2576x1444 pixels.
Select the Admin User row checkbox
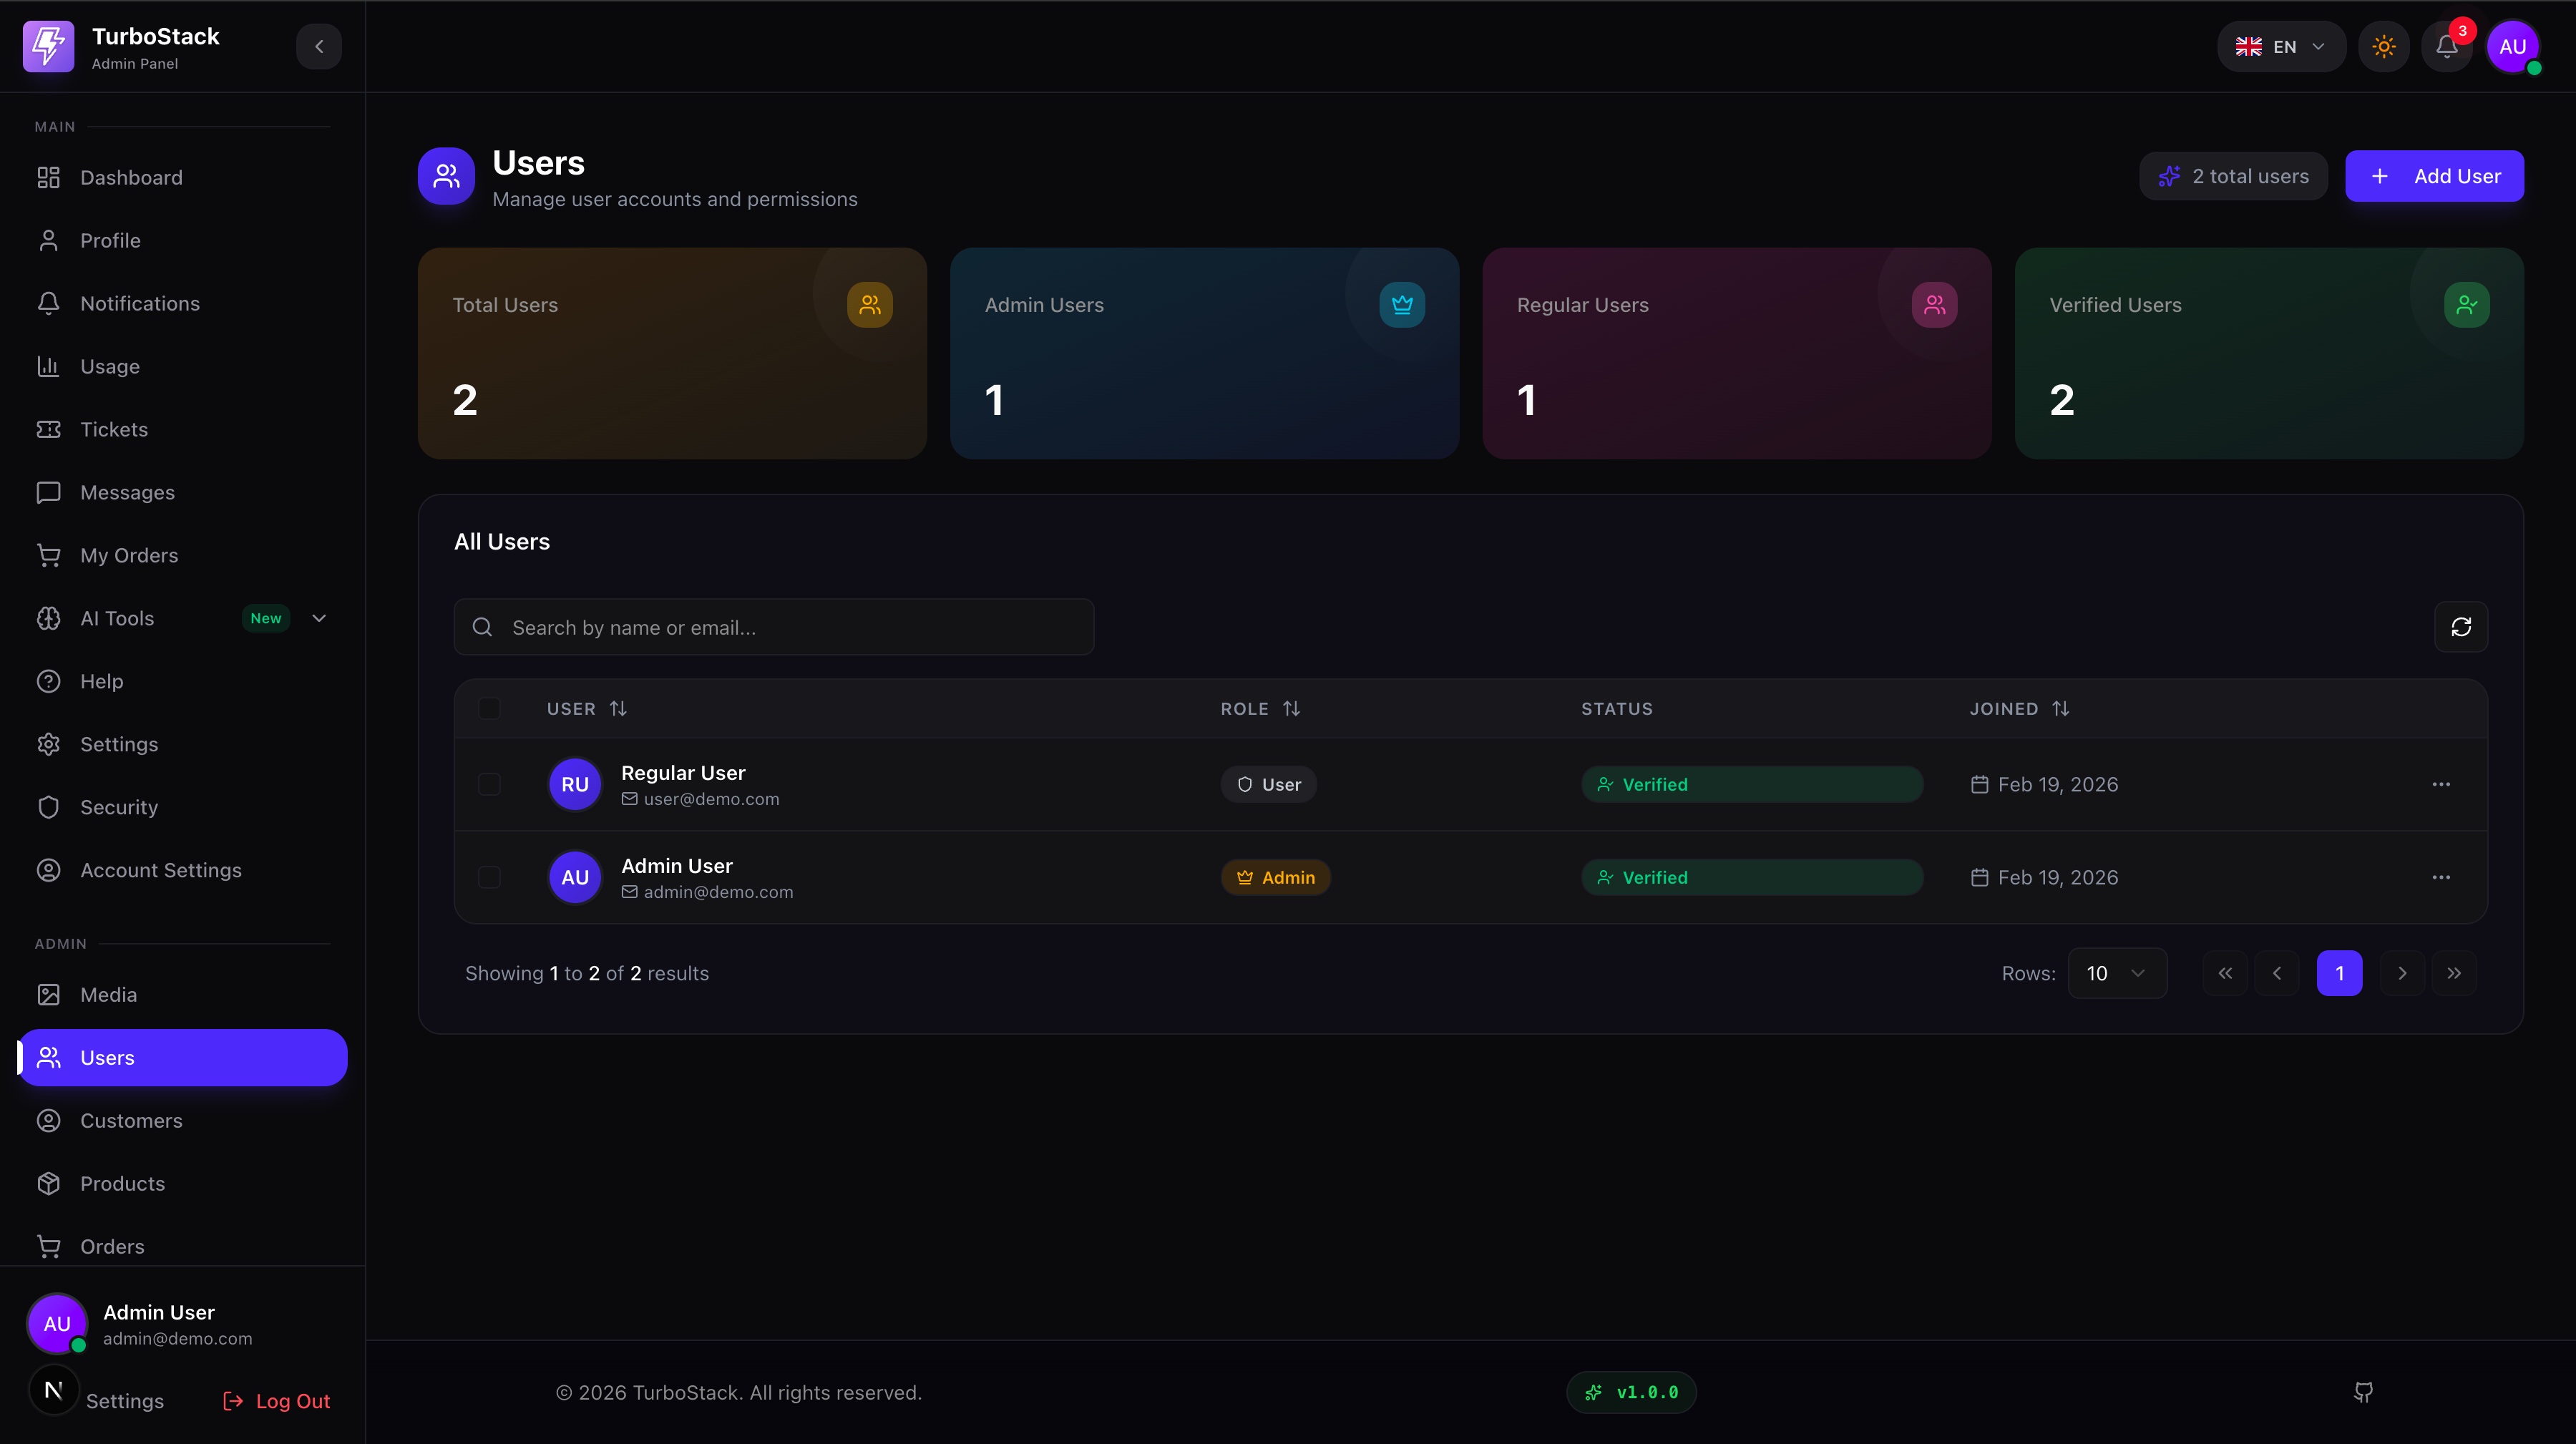[489, 878]
